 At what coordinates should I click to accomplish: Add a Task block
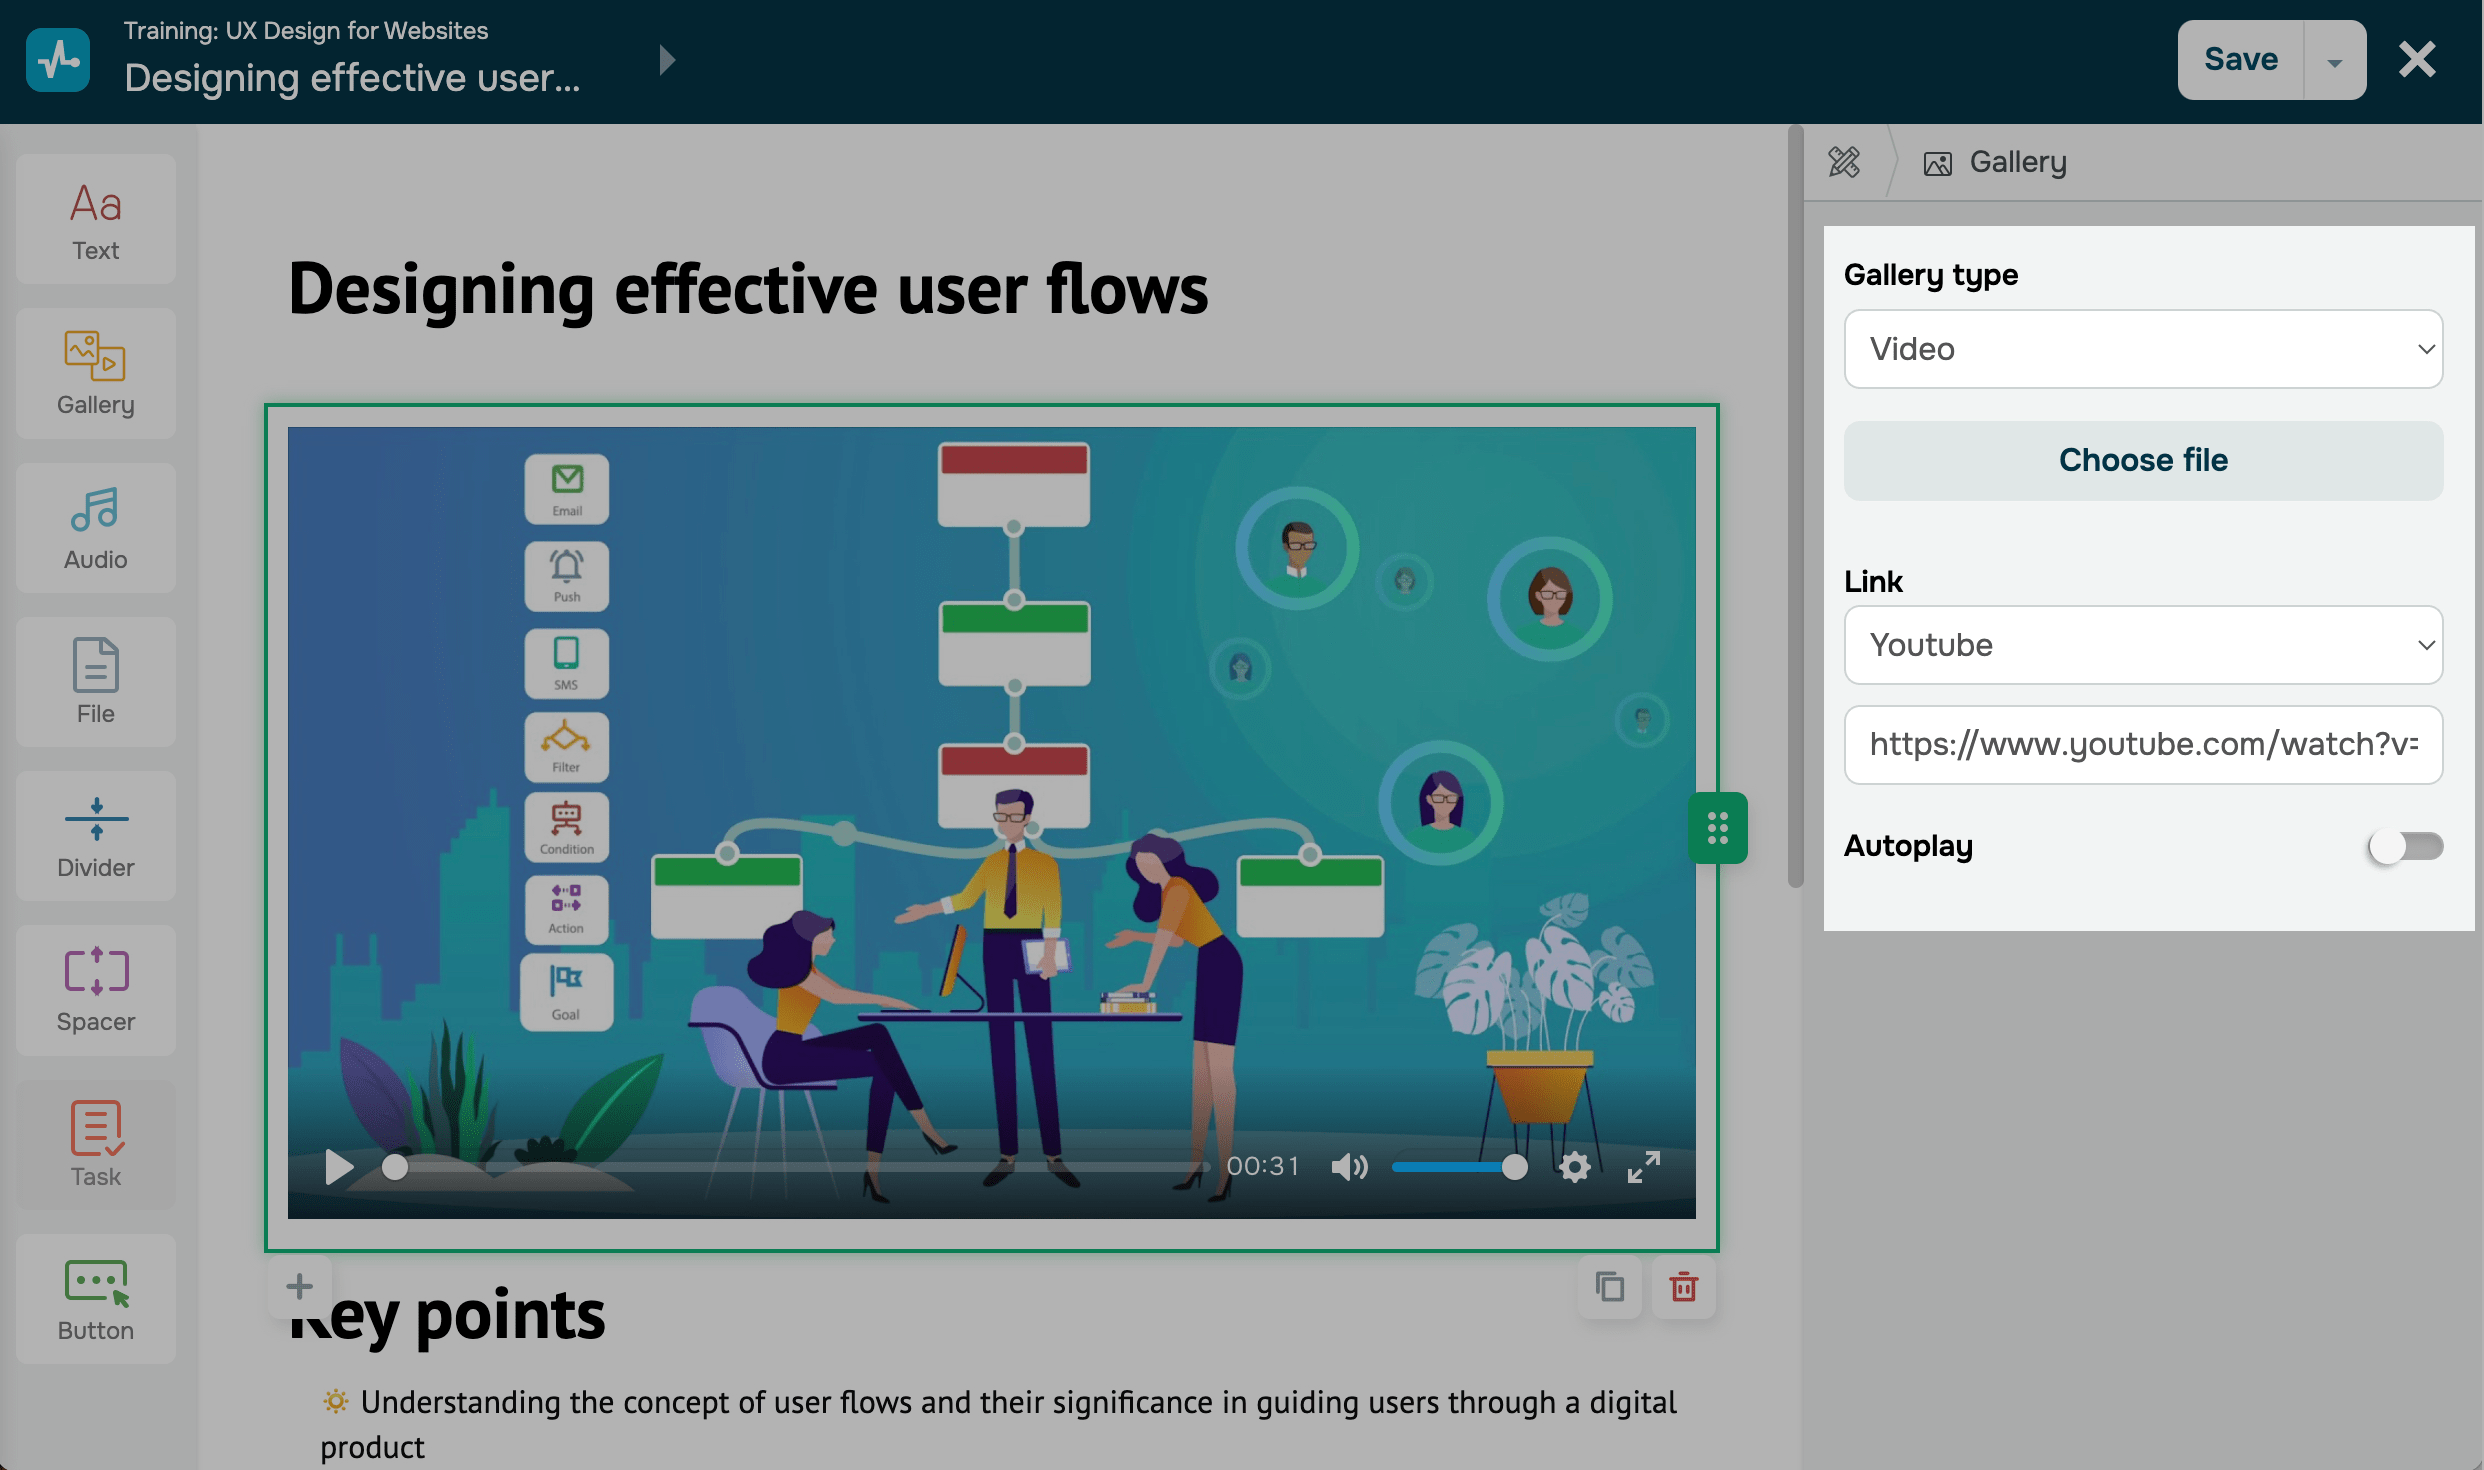96,1145
